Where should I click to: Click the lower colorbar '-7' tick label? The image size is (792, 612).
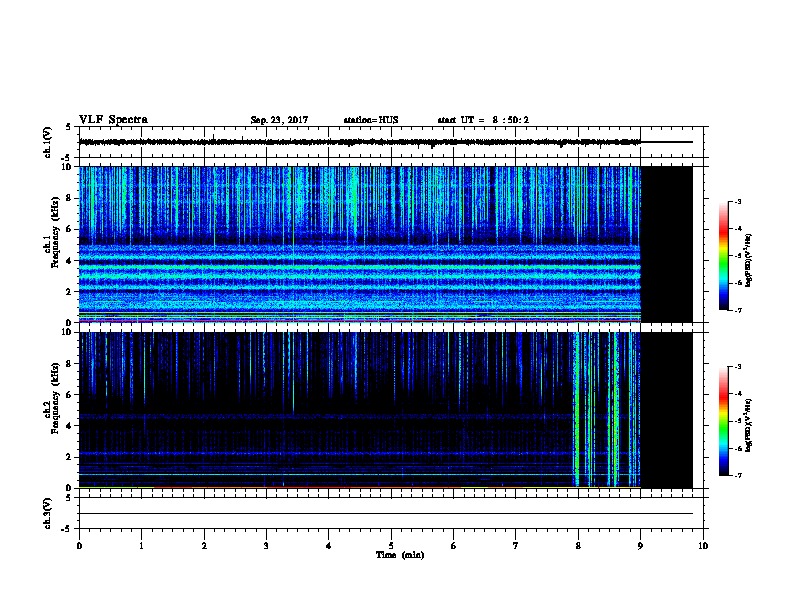pyautogui.click(x=738, y=475)
